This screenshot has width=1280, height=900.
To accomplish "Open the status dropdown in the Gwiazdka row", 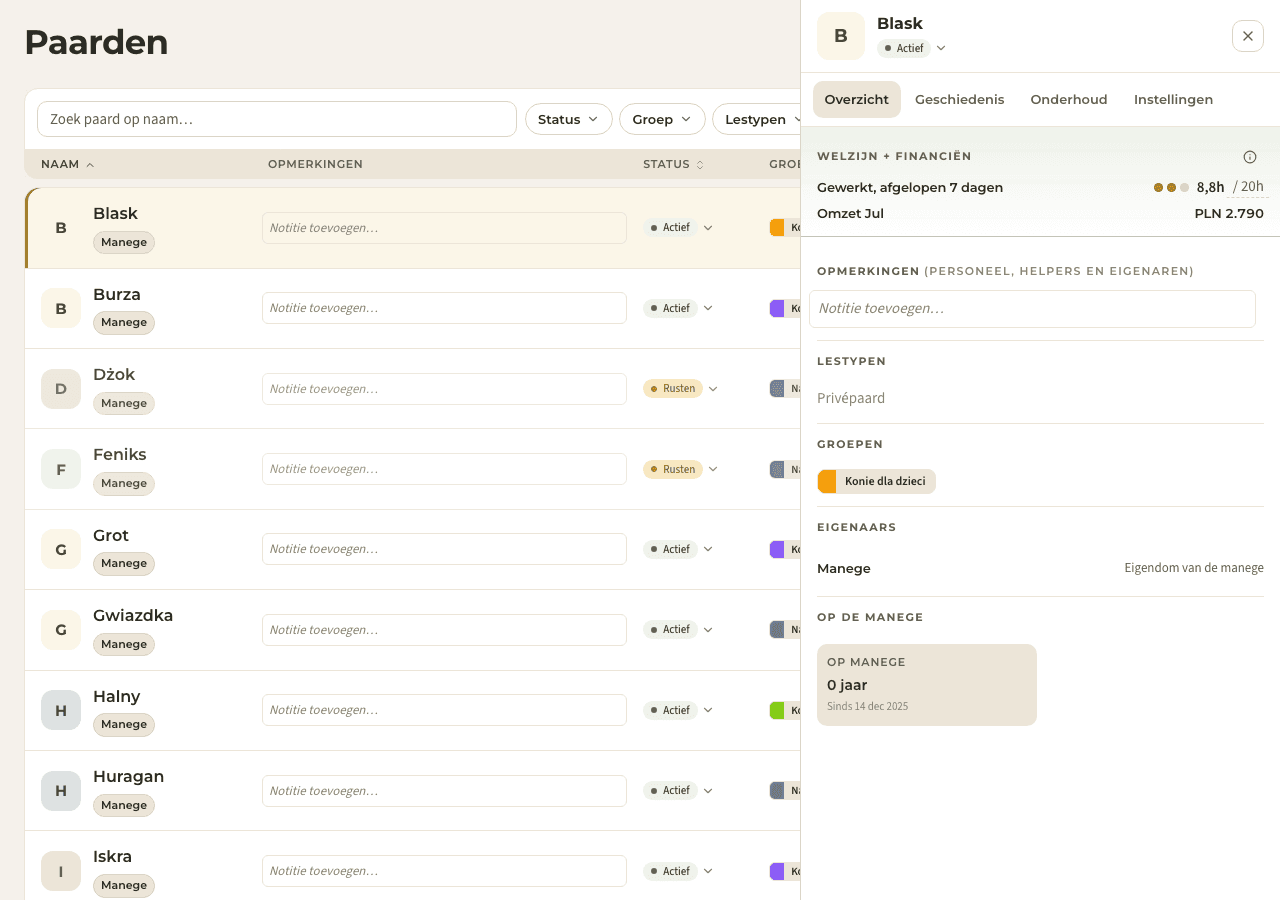I will coord(678,630).
